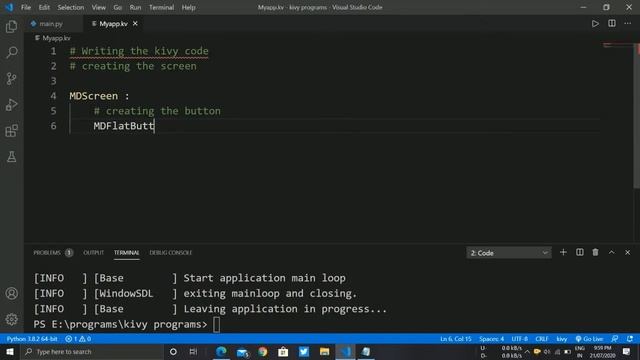Open the Selection menu

click(x=71, y=7)
